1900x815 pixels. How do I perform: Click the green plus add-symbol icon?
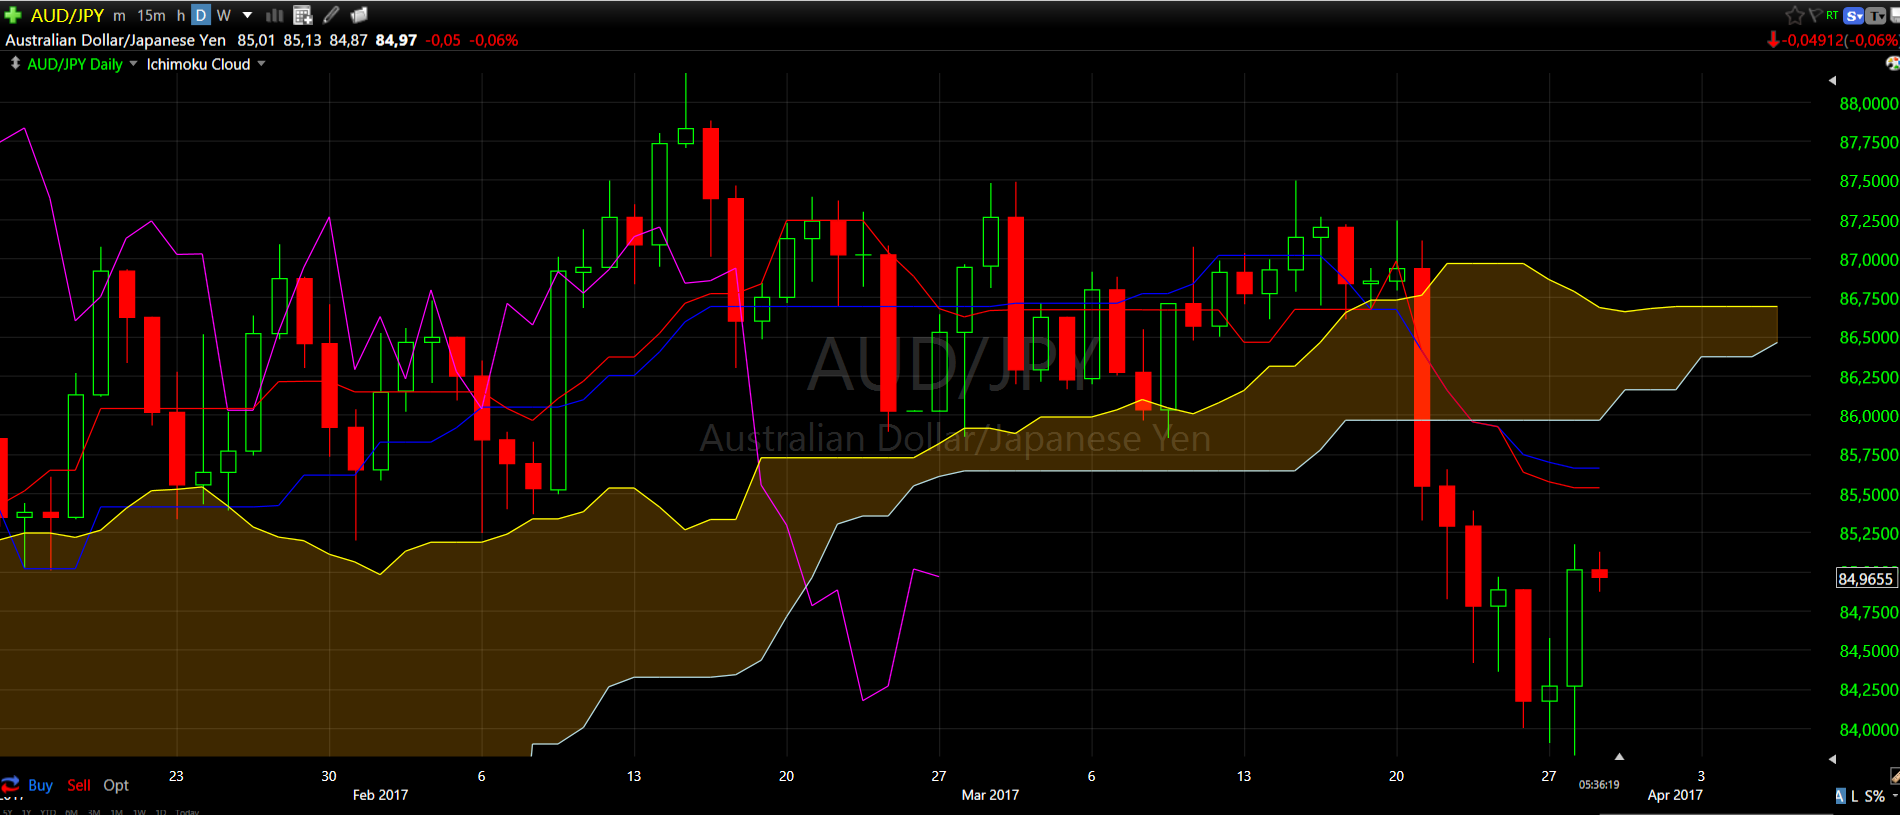coord(13,15)
